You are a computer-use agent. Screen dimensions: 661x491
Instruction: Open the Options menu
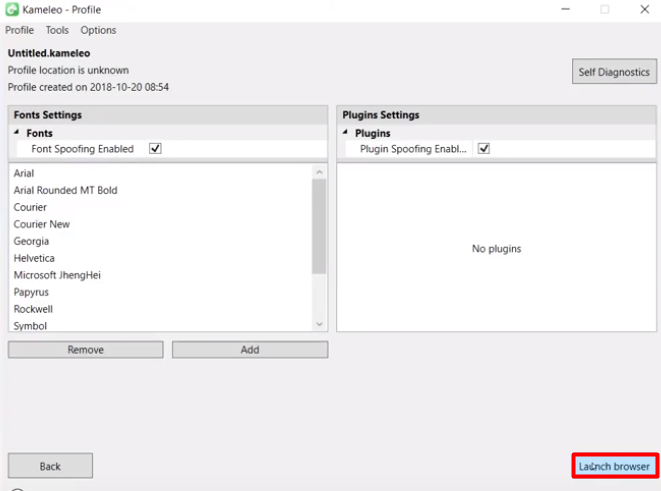(98, 30)
